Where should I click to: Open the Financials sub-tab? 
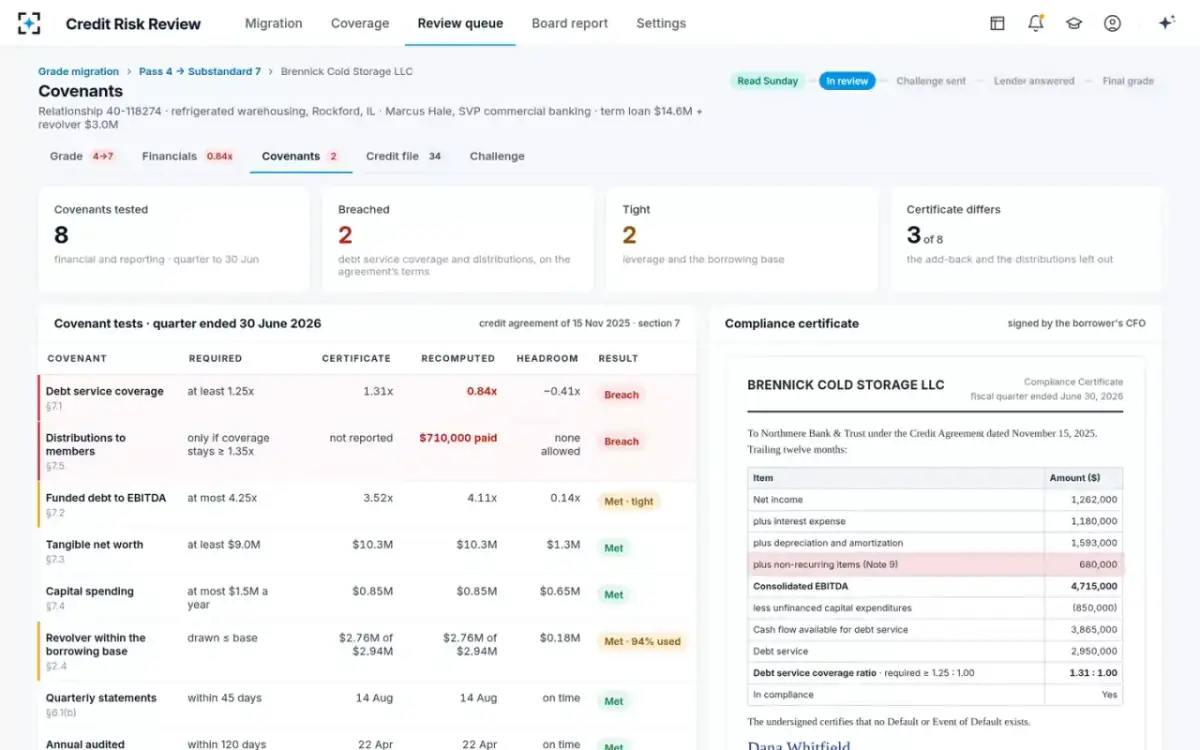pyautogui.click(x=188, y=156)
